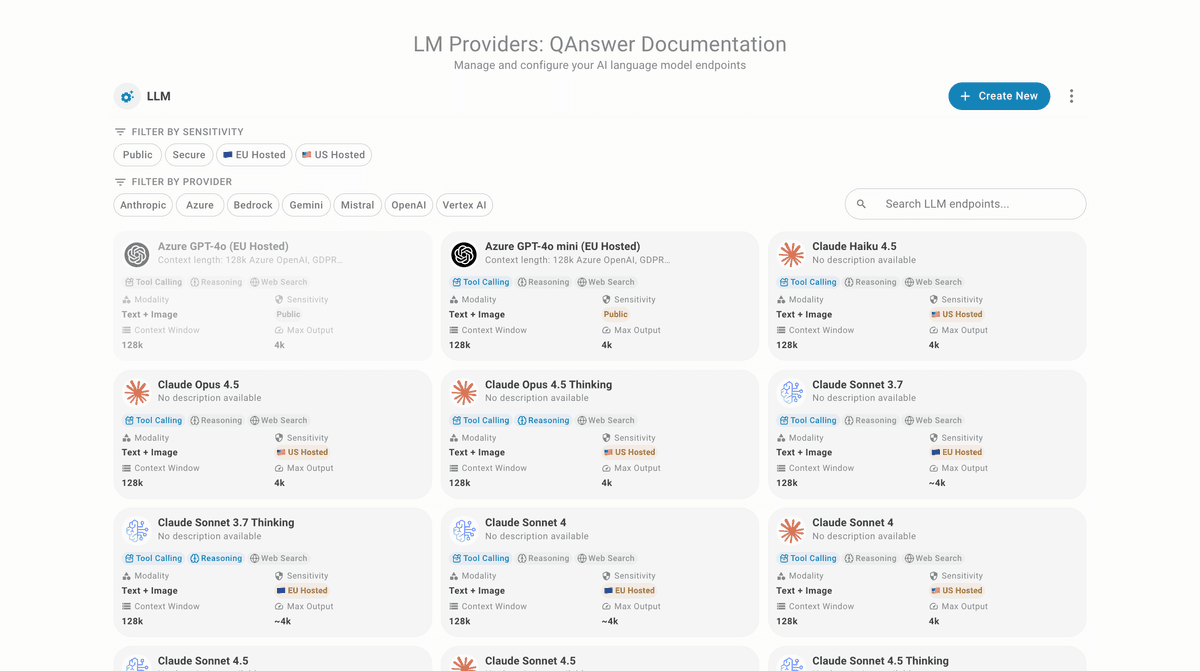Open the Claude Sonnet 4.5 Thinking card title

point(880,660)
